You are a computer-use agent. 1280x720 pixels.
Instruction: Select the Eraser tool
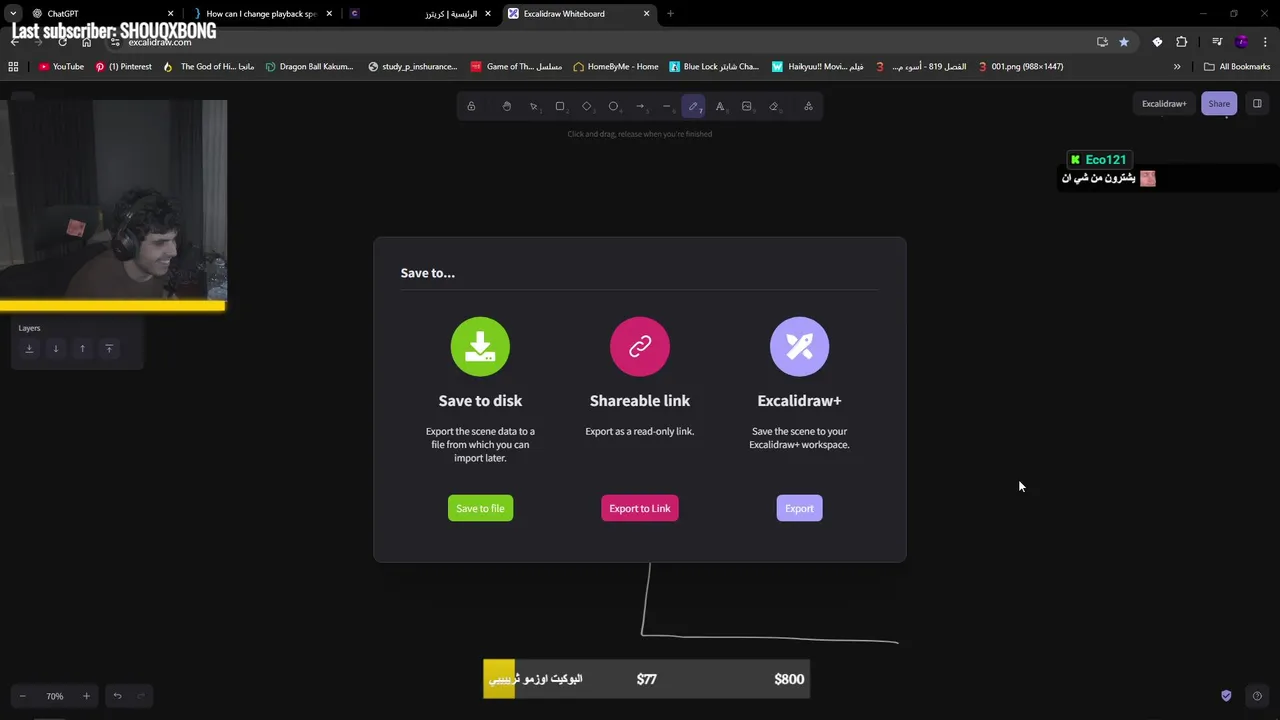point(773,106)
